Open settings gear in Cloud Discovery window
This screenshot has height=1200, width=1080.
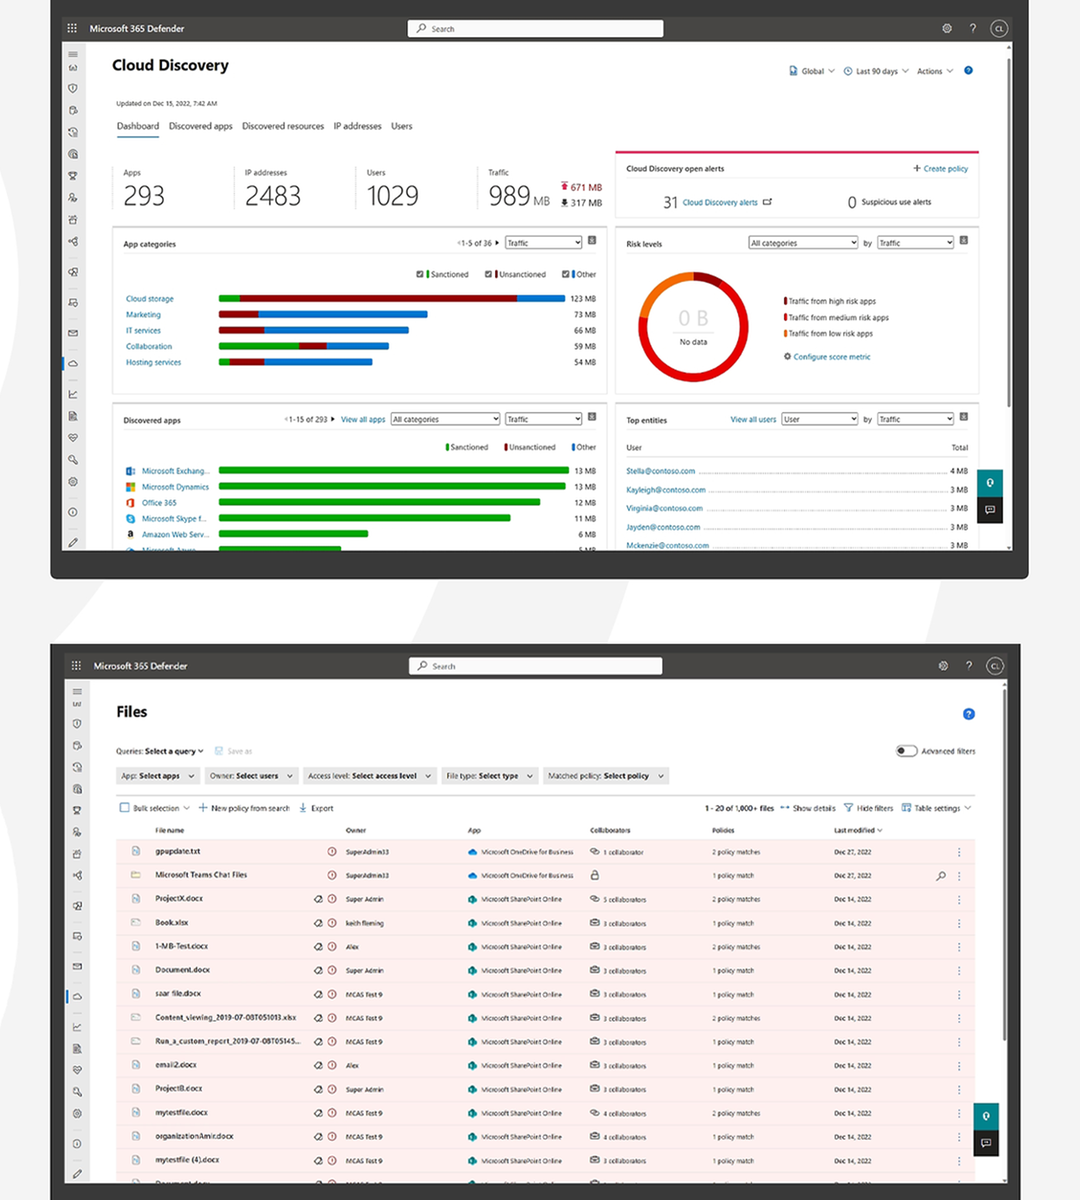pos(947,28)
